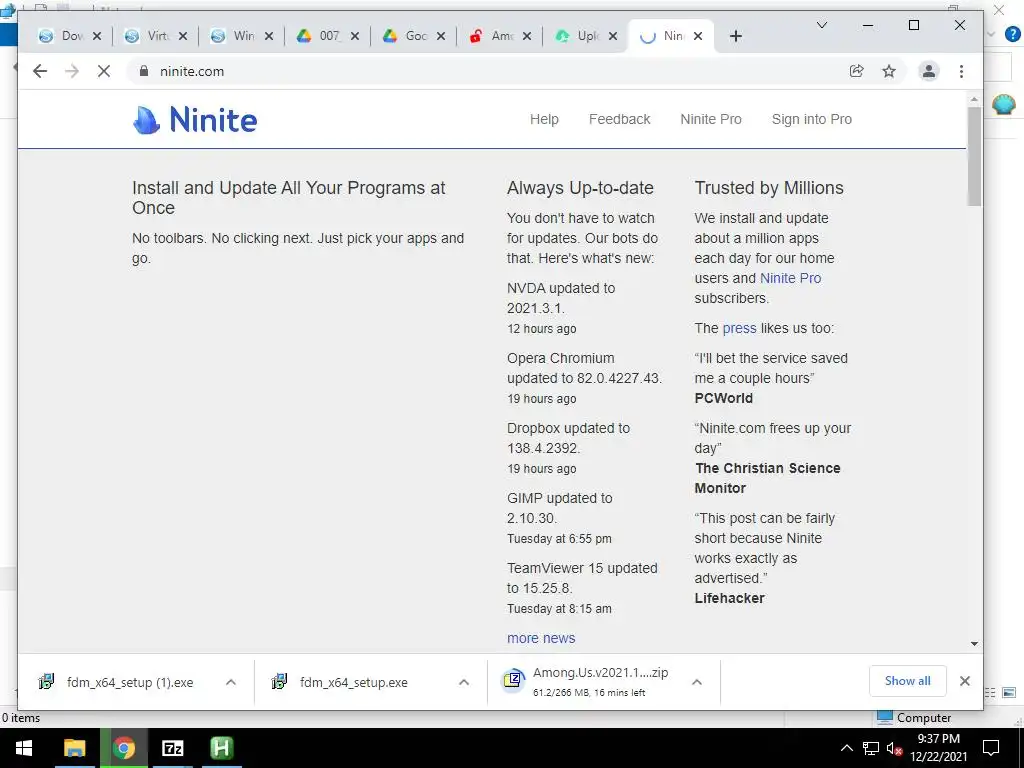
Task: Open the Chrome three-dot menu
Action: pyautogui.click(x=961, y=71)
